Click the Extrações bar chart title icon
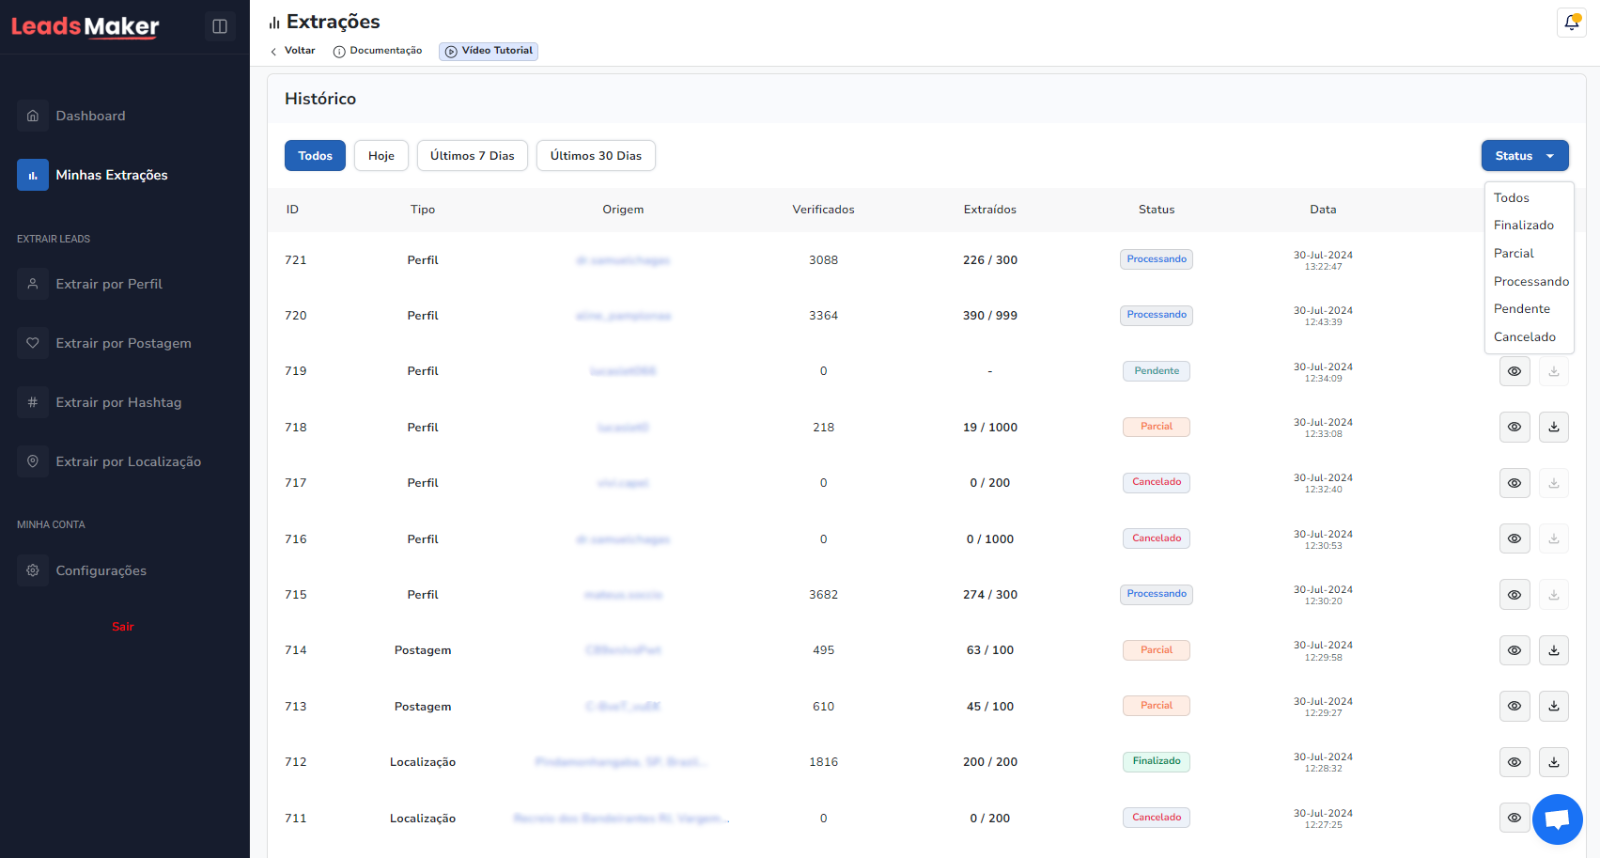Viewport: 1600px width, 858px height. pyautogui.click(x=274, y=22)
